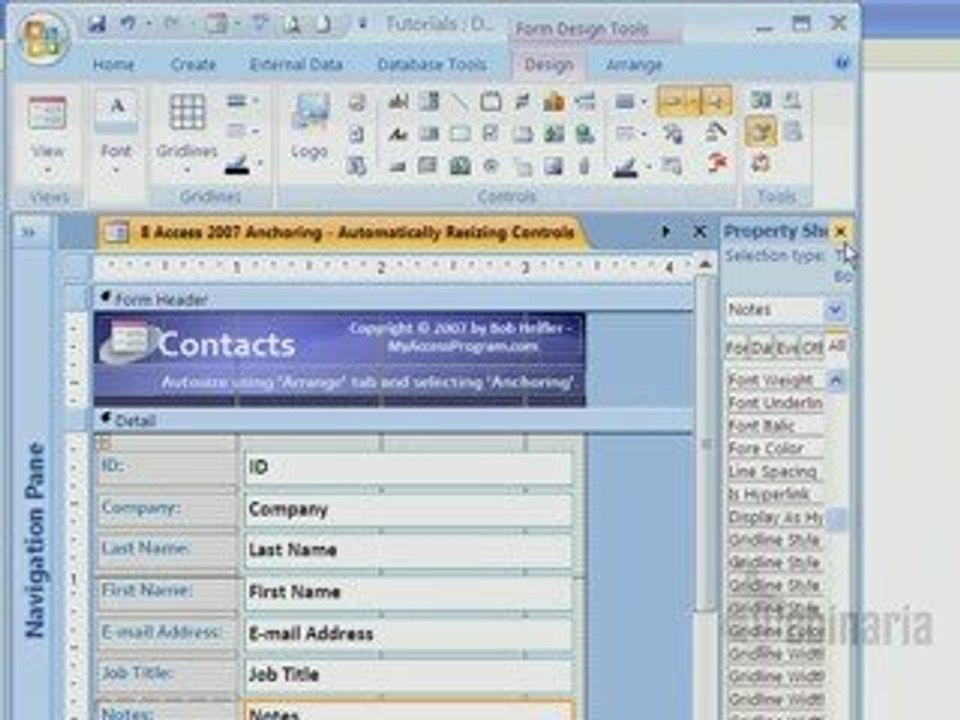Viewport: 960px width, 720px height.
Task: Select the Tab Control tool
Action: click(x=522, y=133)
